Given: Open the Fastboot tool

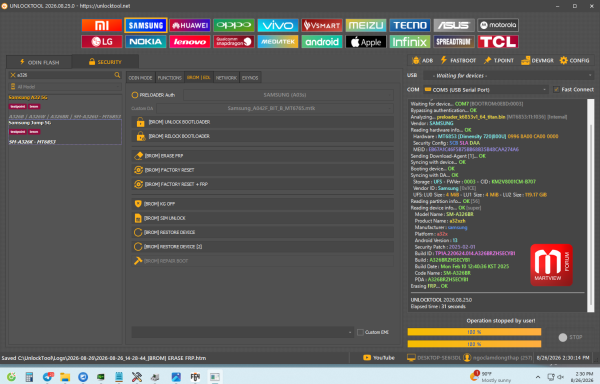Looking at the screenshot, I should (458, 60).
